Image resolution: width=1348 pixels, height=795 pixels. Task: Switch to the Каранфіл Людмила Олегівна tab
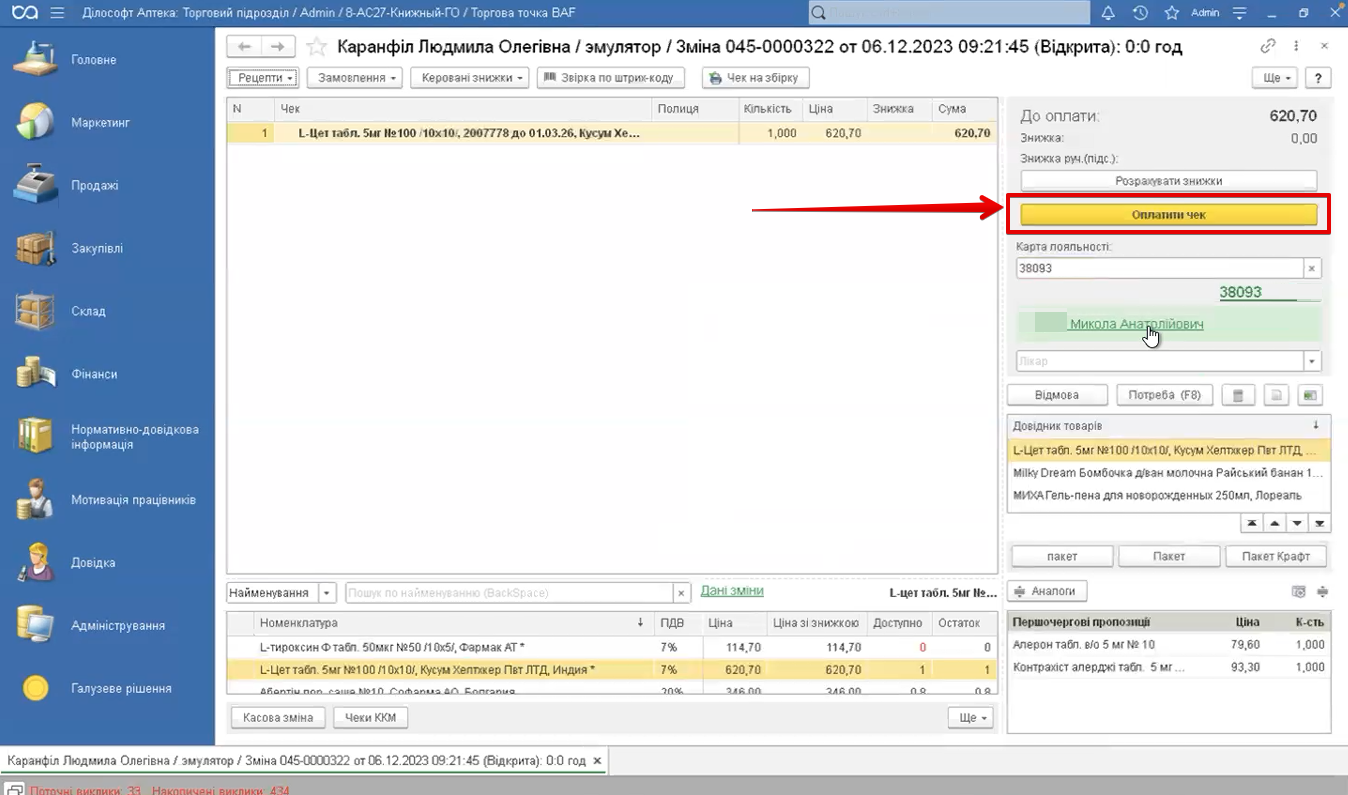tap(296, 761)
